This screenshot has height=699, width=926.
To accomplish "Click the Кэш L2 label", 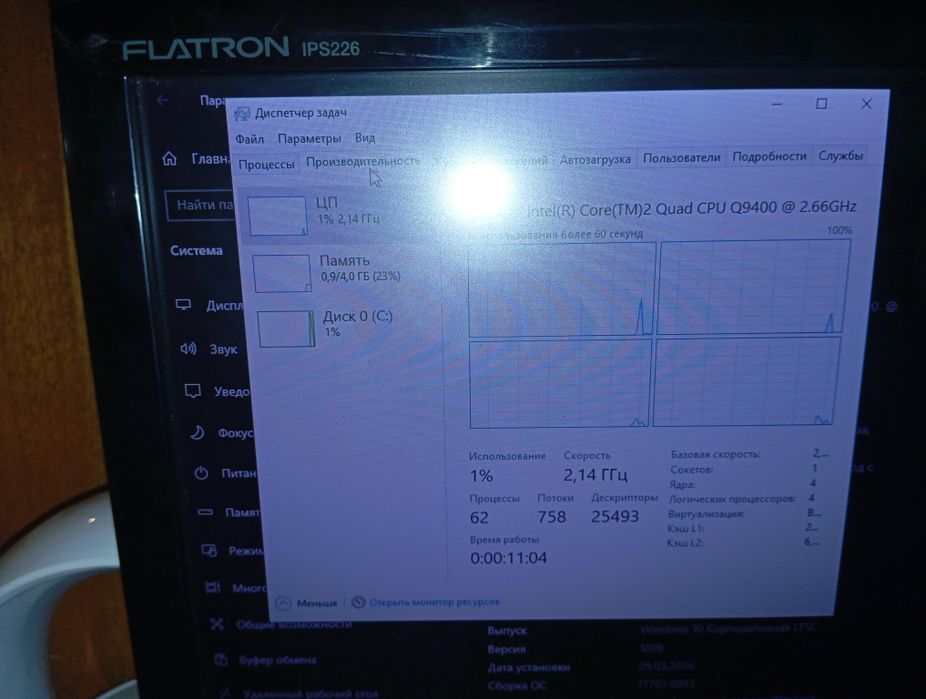I will point(685,543).
